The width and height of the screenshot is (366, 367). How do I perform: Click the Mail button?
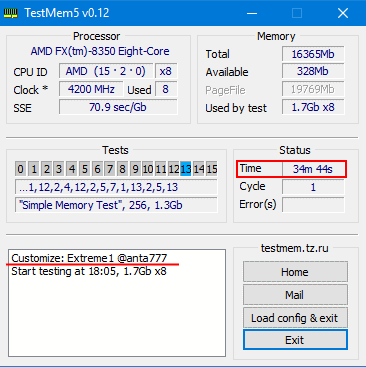(x=295, y=295)
